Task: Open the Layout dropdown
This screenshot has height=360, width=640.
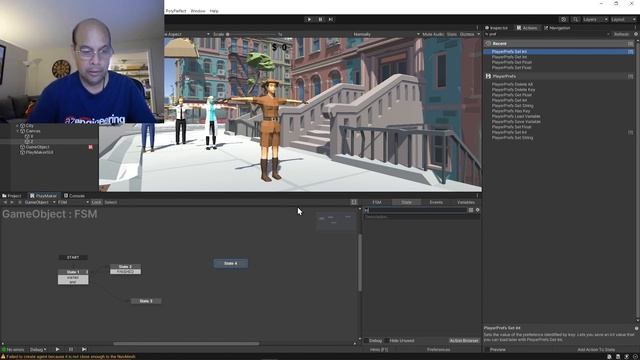Action: pos(623,19)
